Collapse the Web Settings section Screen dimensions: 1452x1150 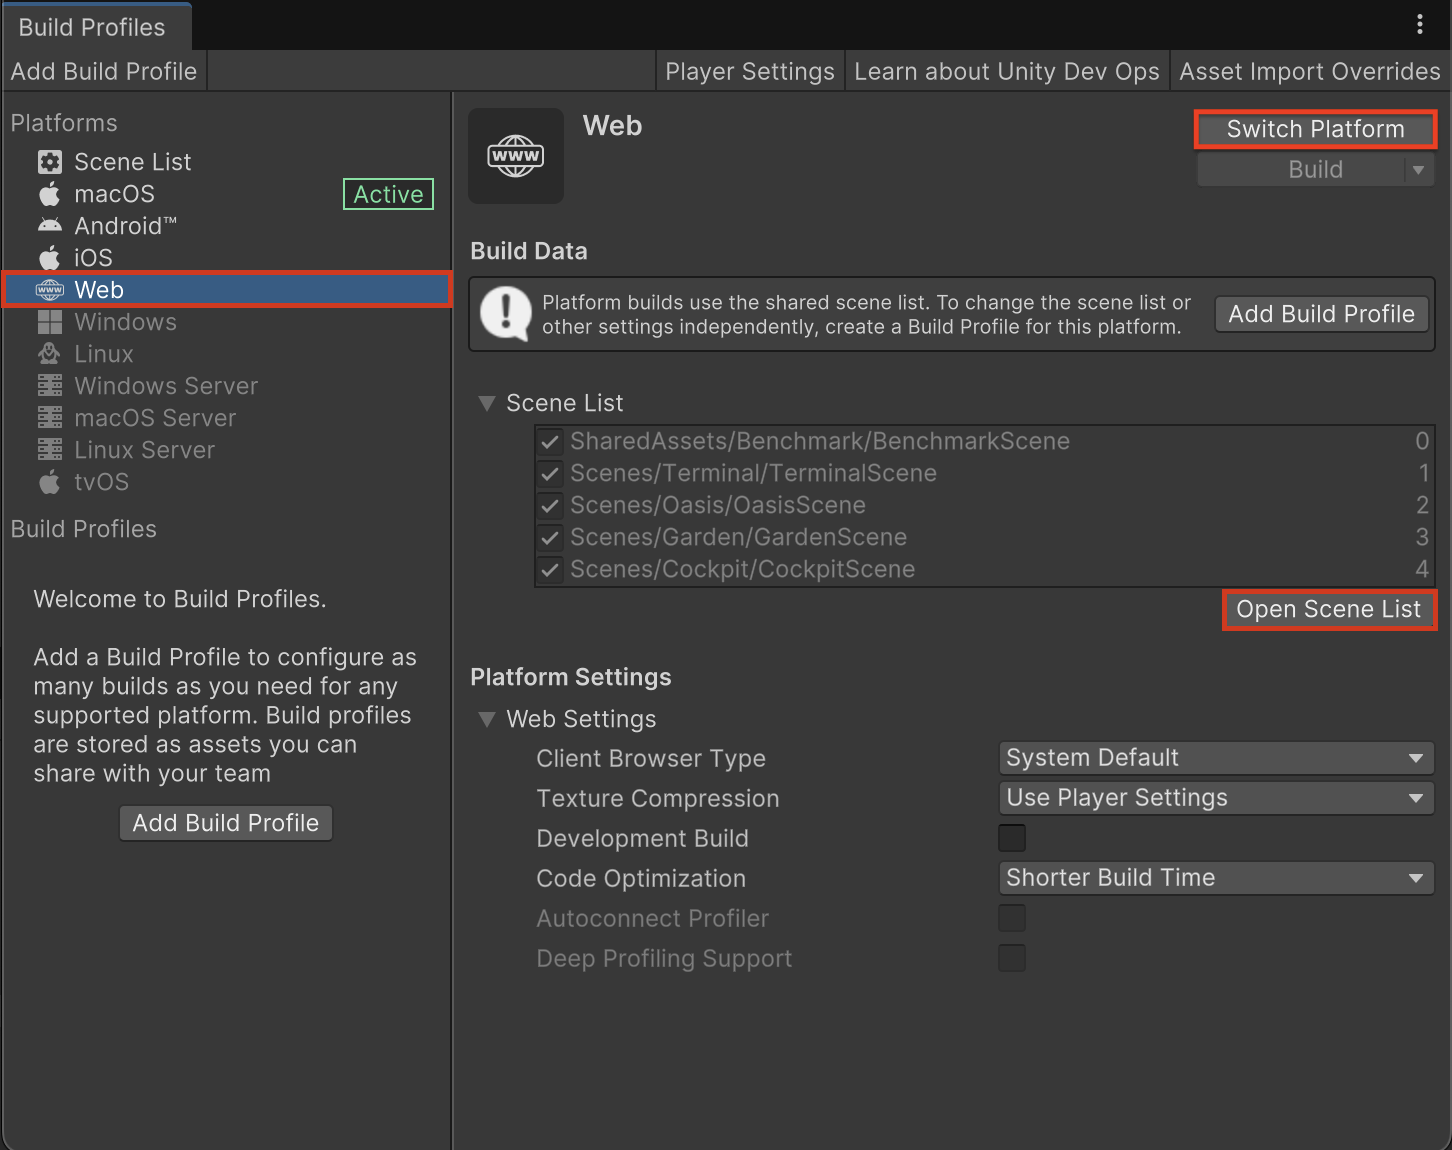[487, 719]
